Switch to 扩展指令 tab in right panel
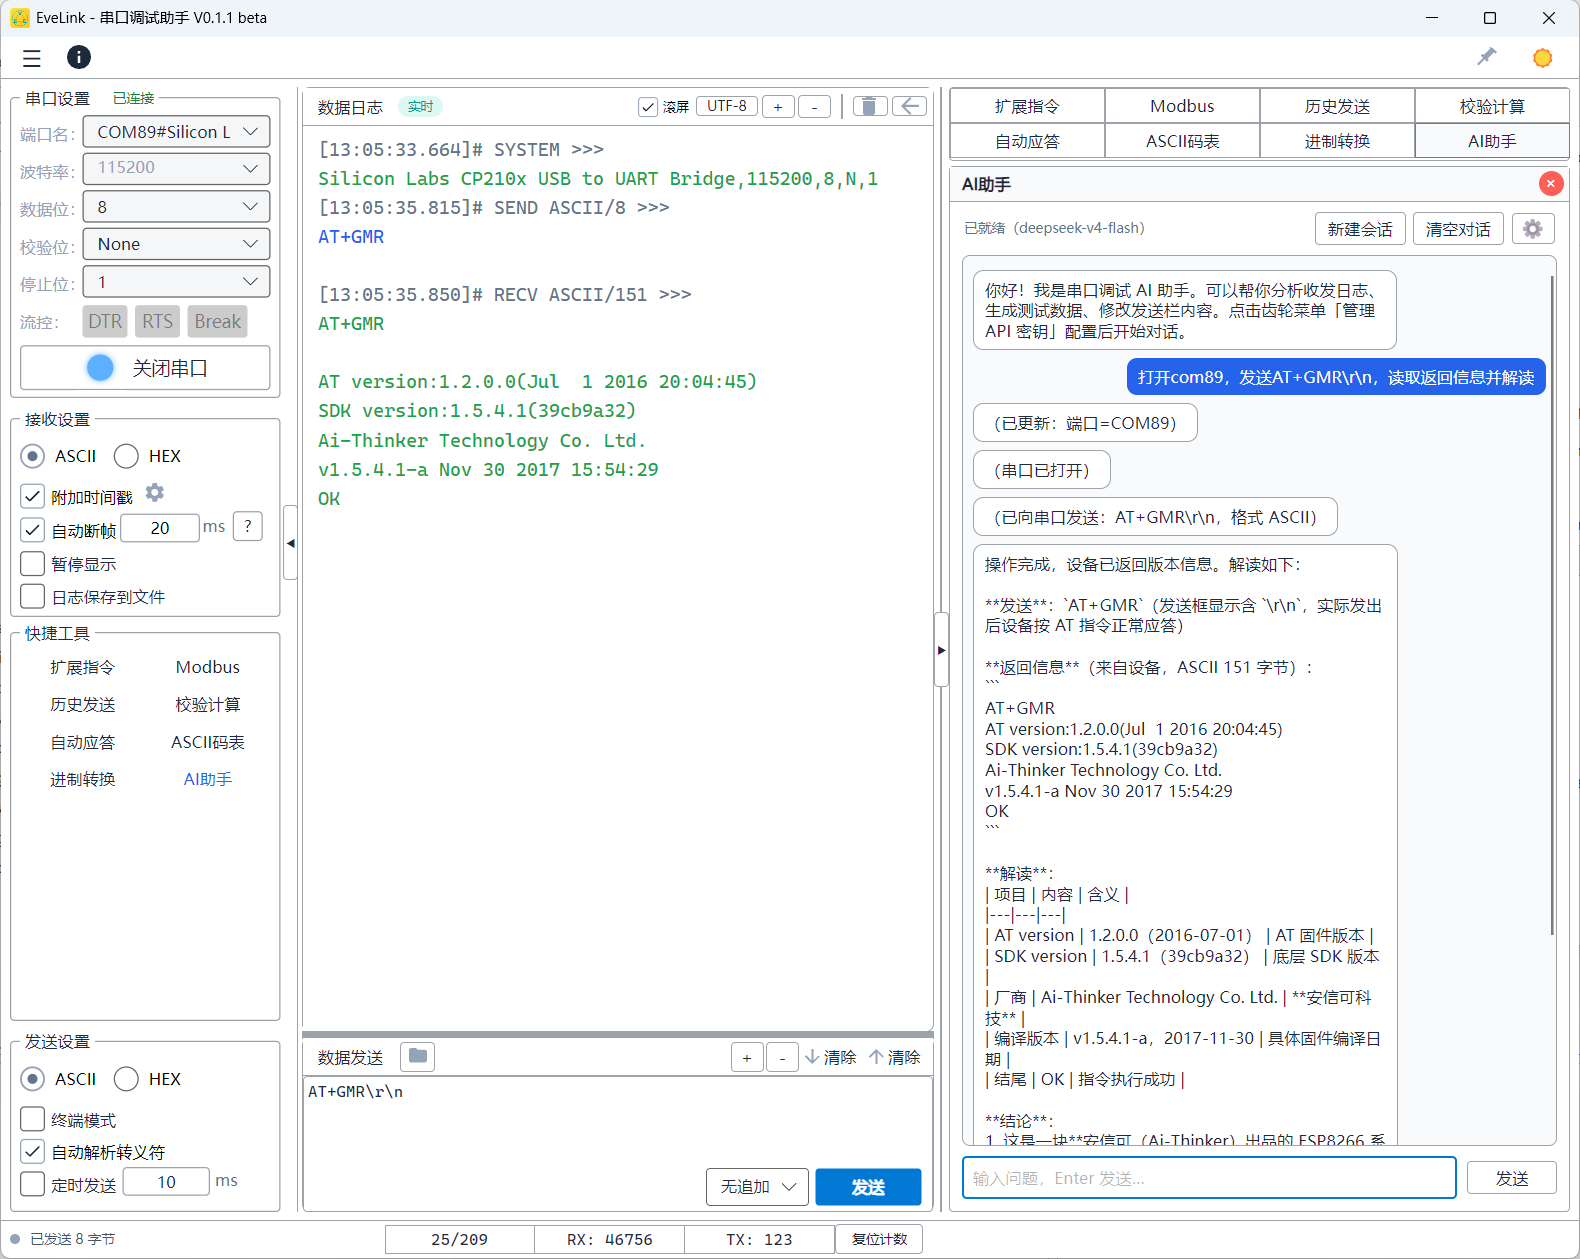The image size is (1580, 1259). (1027, 106)
